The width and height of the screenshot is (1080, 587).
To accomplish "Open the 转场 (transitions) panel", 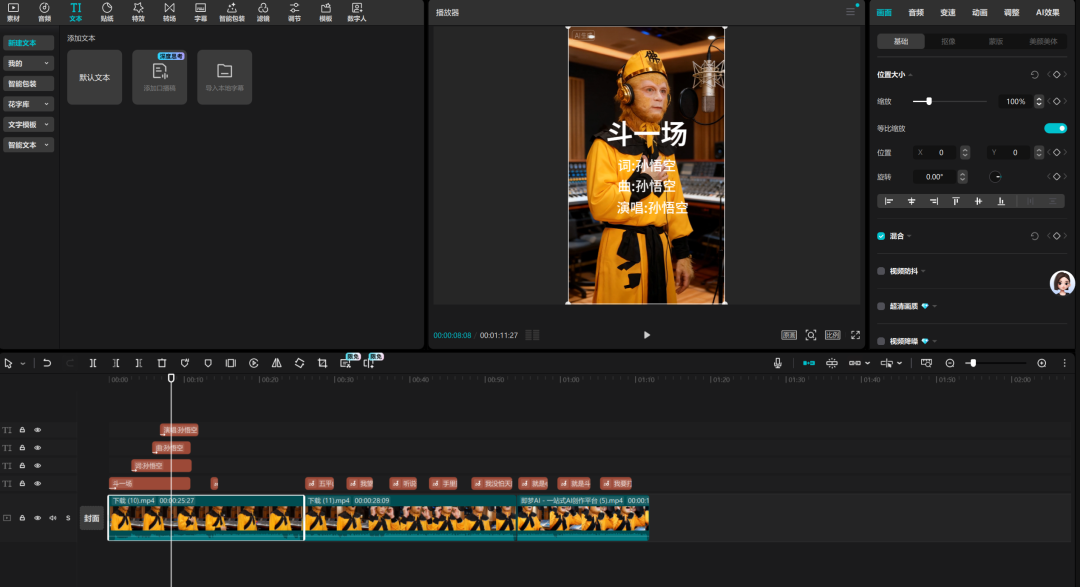I will point(169,11).
